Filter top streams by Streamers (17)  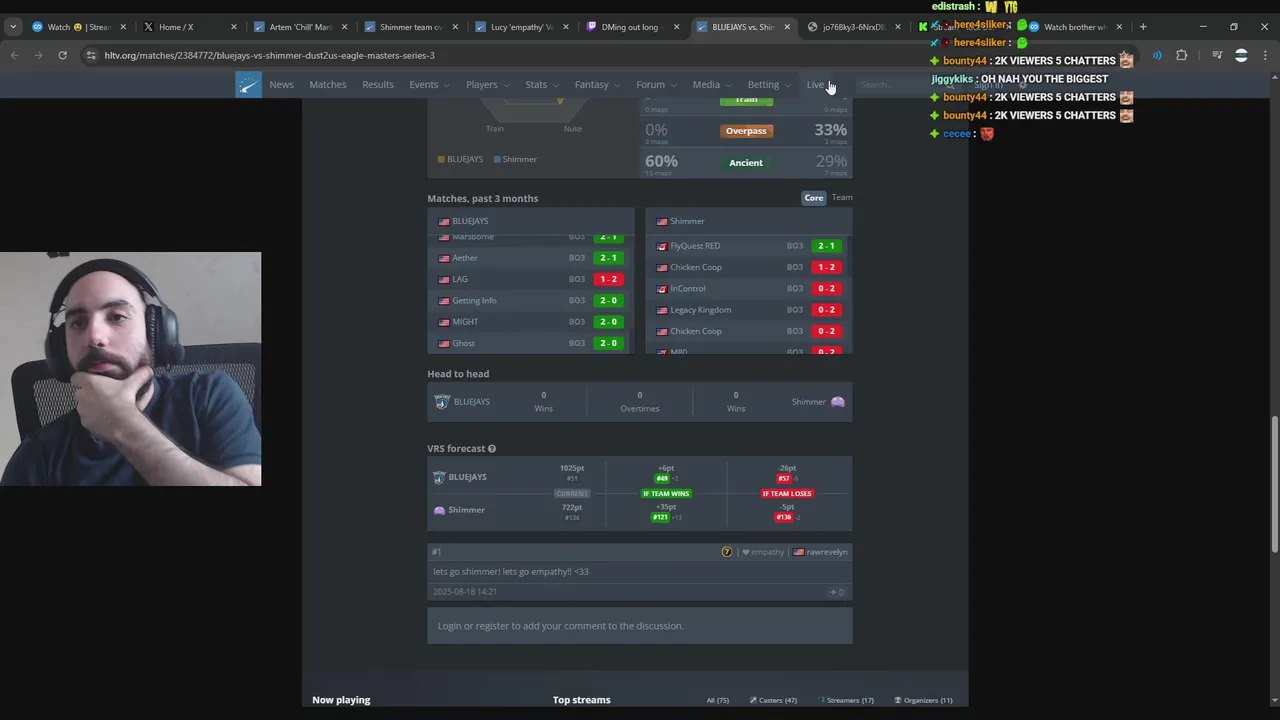tap(846, 700)
